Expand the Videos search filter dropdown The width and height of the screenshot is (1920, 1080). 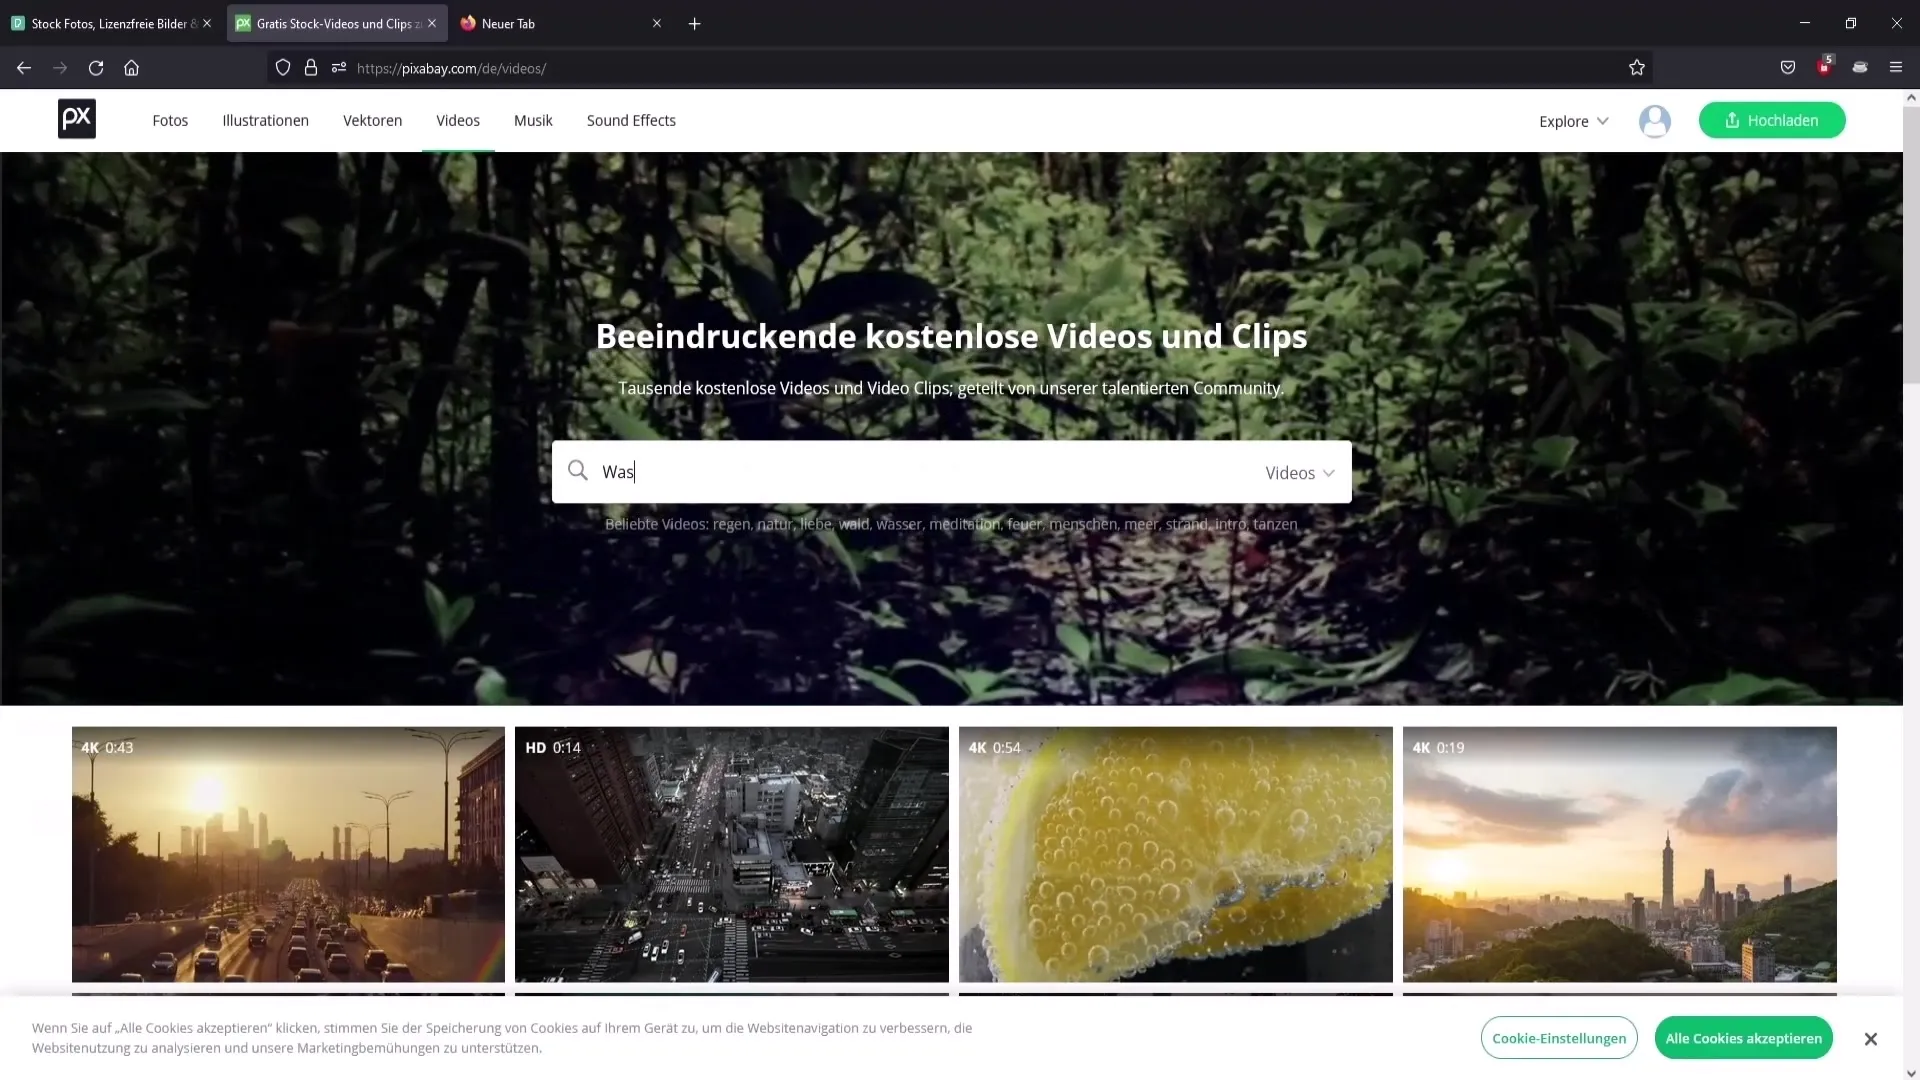click(x=1300, y=472)
